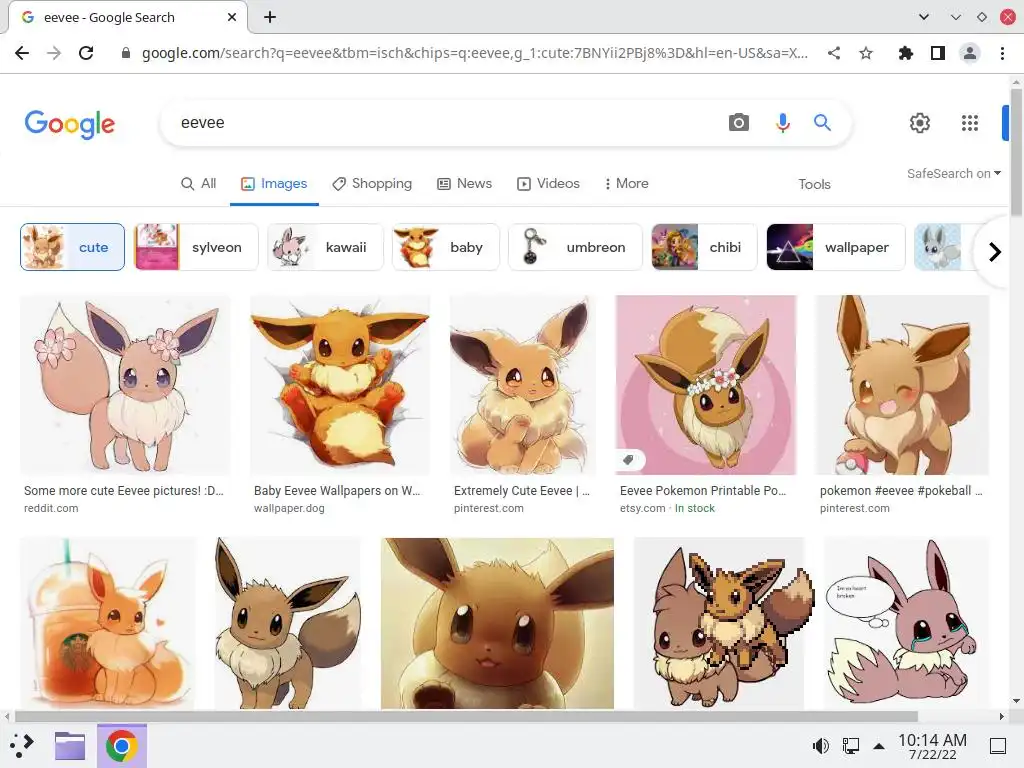Show more filter chips with right arrow
Viewport: 1024px width, 768px height.
[994, 251]
